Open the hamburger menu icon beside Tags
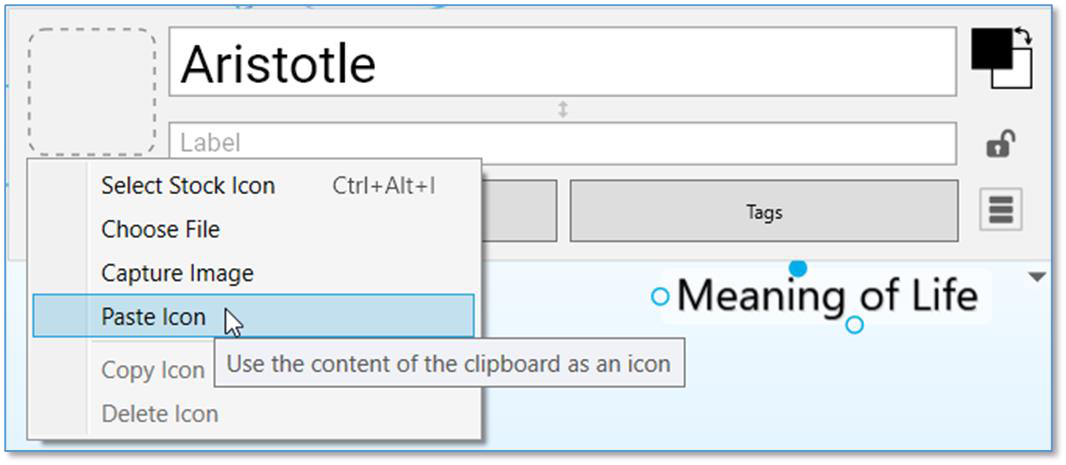The height and width of the screenshot is (465, 1066). [1001, 210]
